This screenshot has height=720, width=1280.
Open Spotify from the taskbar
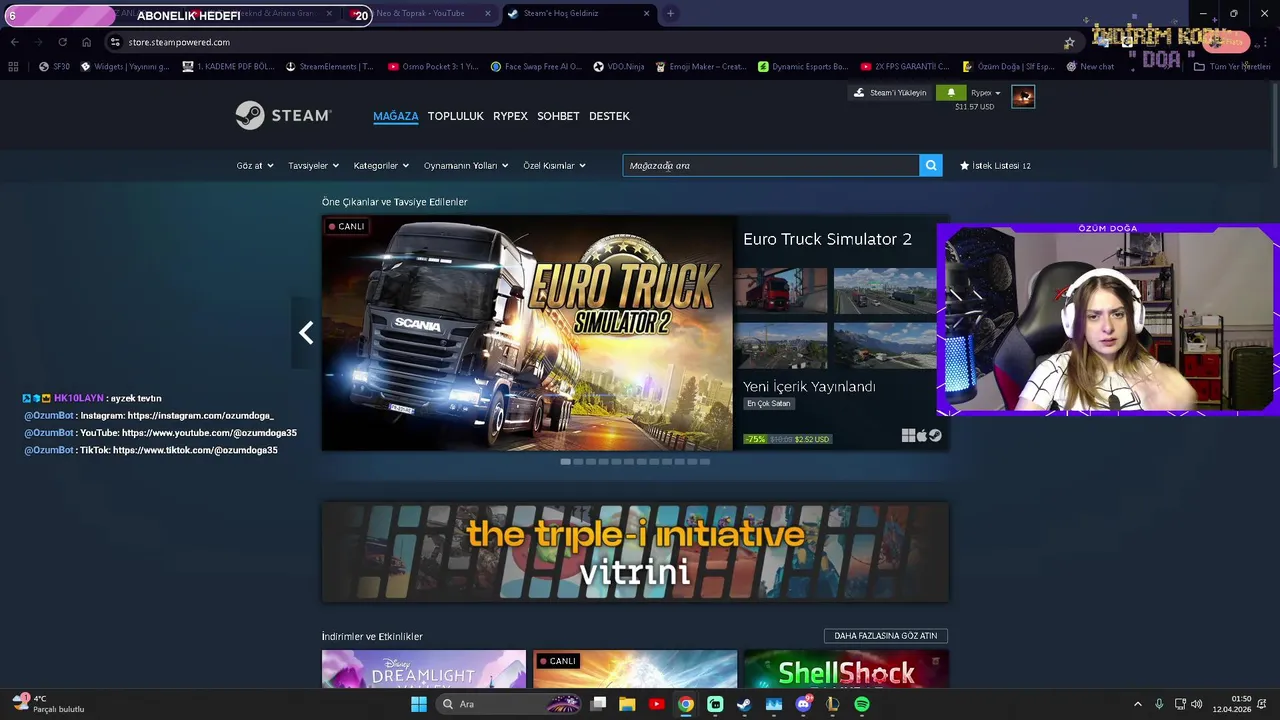click(x=862, y=704)
